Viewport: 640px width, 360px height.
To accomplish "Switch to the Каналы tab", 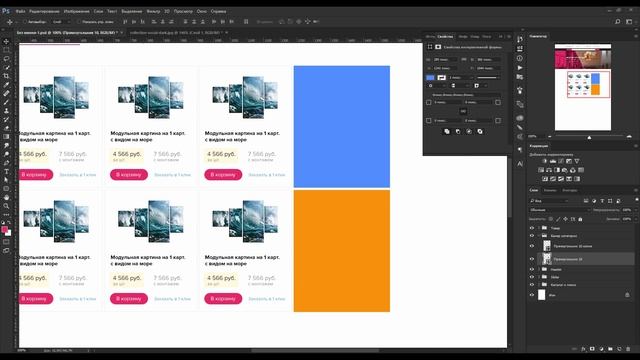I will [x=550, y=190].
